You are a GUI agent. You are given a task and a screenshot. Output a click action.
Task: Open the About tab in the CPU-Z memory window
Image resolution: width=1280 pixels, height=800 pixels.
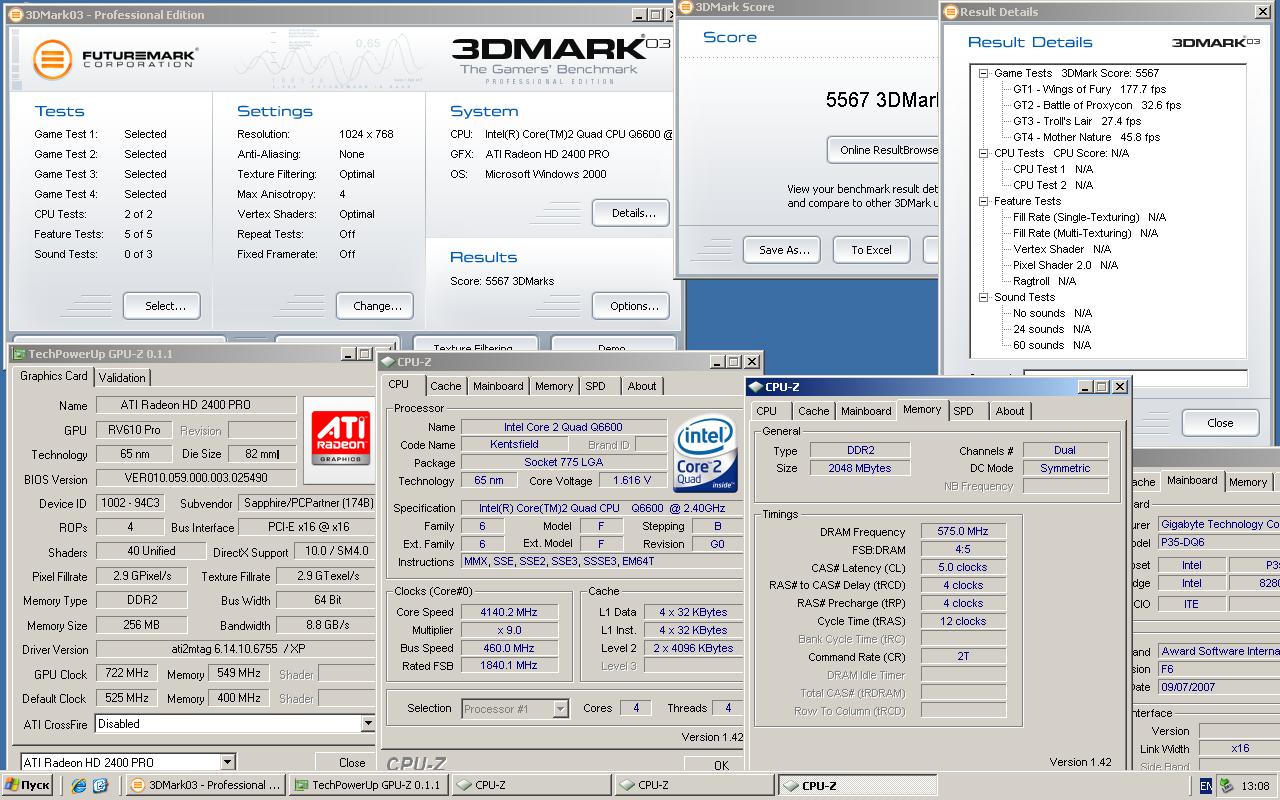pos(1010,411)
